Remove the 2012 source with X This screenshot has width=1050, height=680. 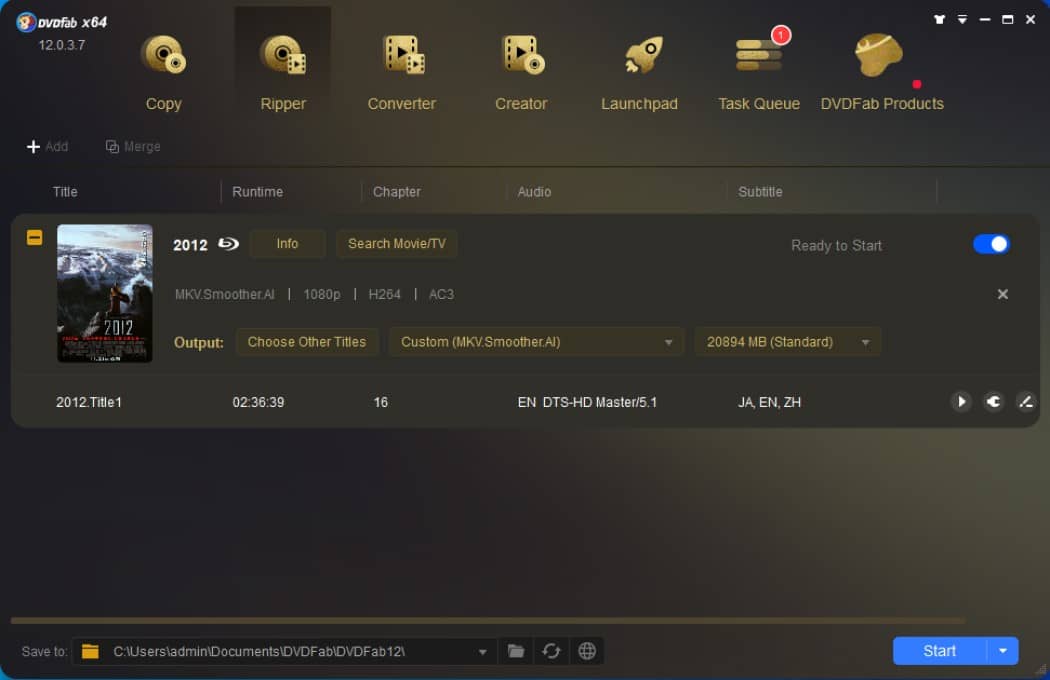[1002, 294]
